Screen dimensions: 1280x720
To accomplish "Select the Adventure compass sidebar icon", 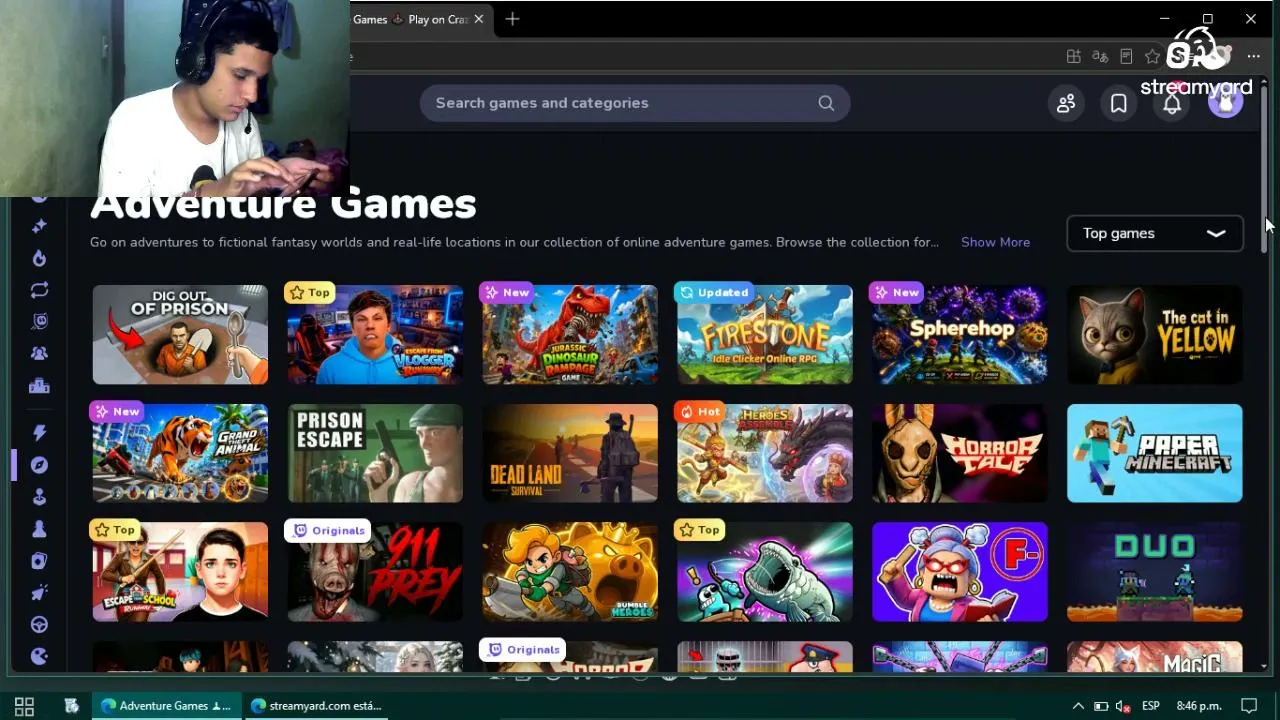I will pos(39,465).
